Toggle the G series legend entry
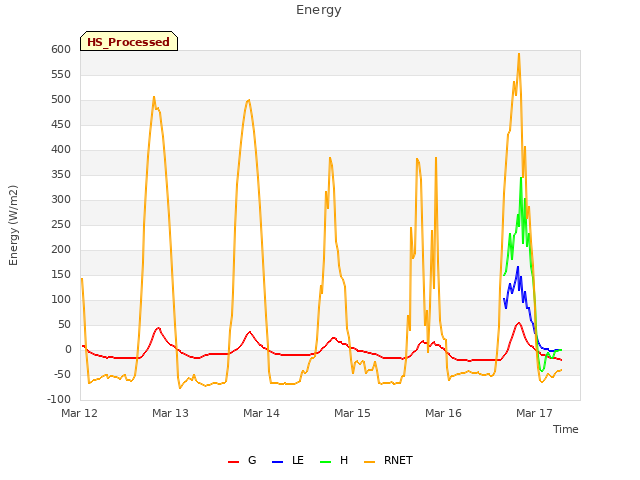Image resolution: width=640 pixels, height=480 pixels. click(x=242, y=461)
